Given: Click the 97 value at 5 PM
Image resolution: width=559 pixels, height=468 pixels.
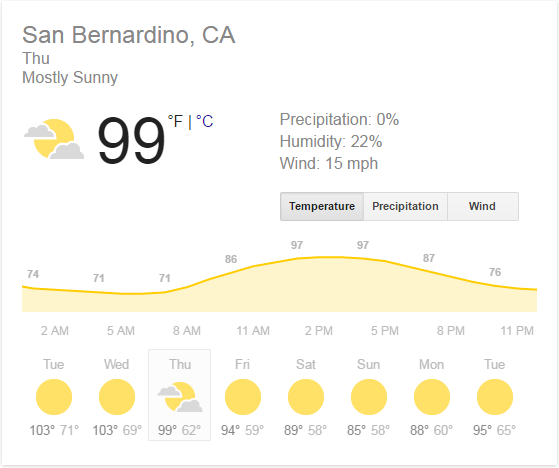Looking at the screenshot, I should pos(363,245).
